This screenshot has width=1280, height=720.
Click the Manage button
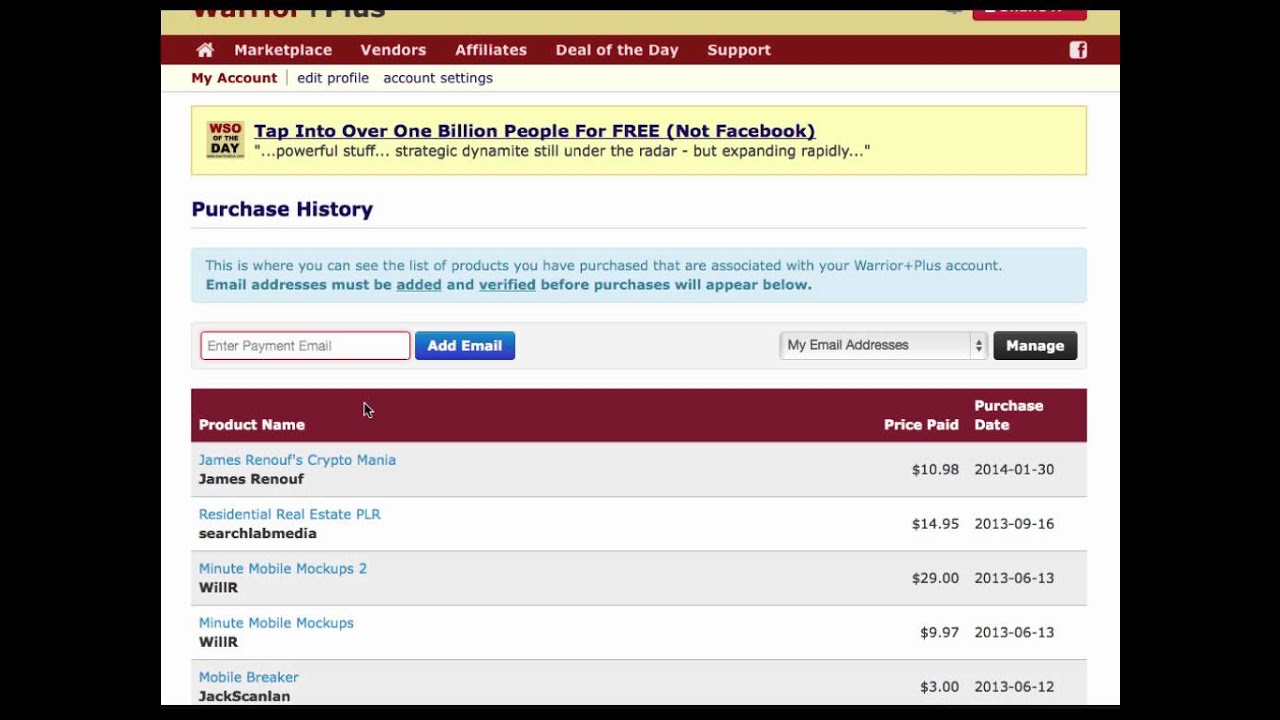(1035, 346)
